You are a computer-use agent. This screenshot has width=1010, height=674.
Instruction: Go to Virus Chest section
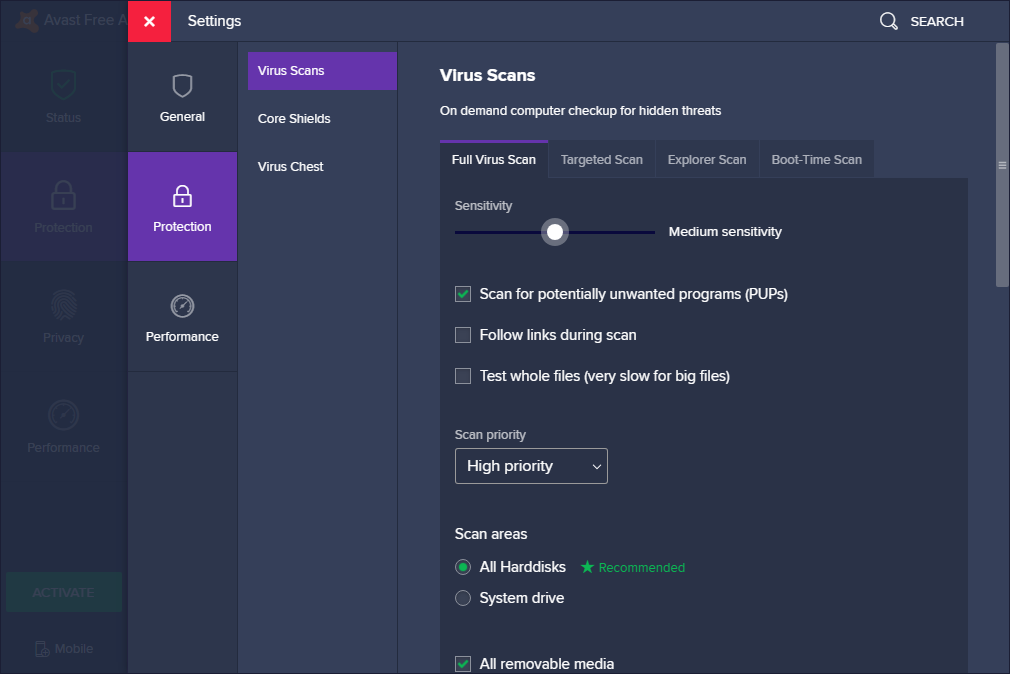point(291,167)
